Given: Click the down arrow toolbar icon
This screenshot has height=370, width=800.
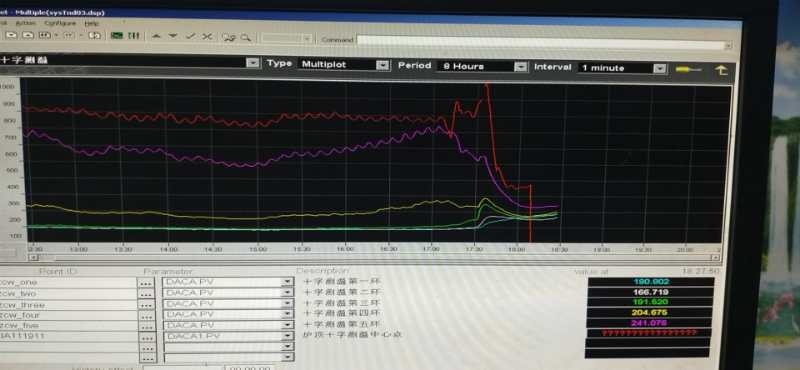Looking at the screenshot, I should click(x=173, y=36).
